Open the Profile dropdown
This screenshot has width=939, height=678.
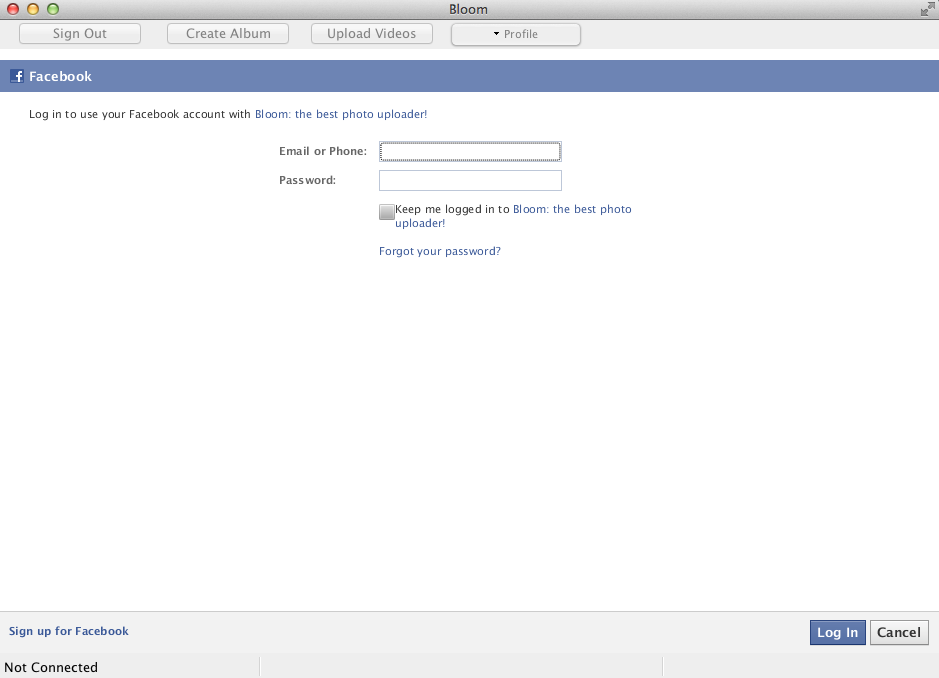point(516,33)
